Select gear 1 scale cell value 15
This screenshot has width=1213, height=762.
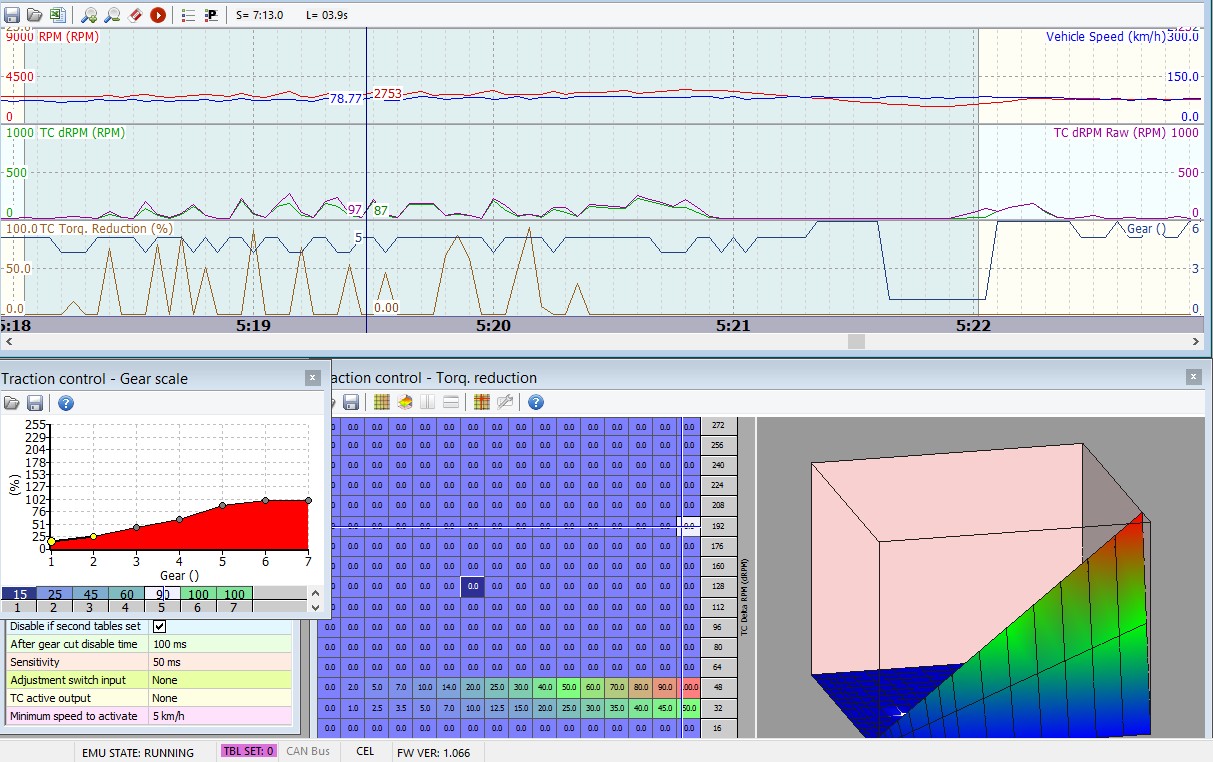click(x=20, y=594)
